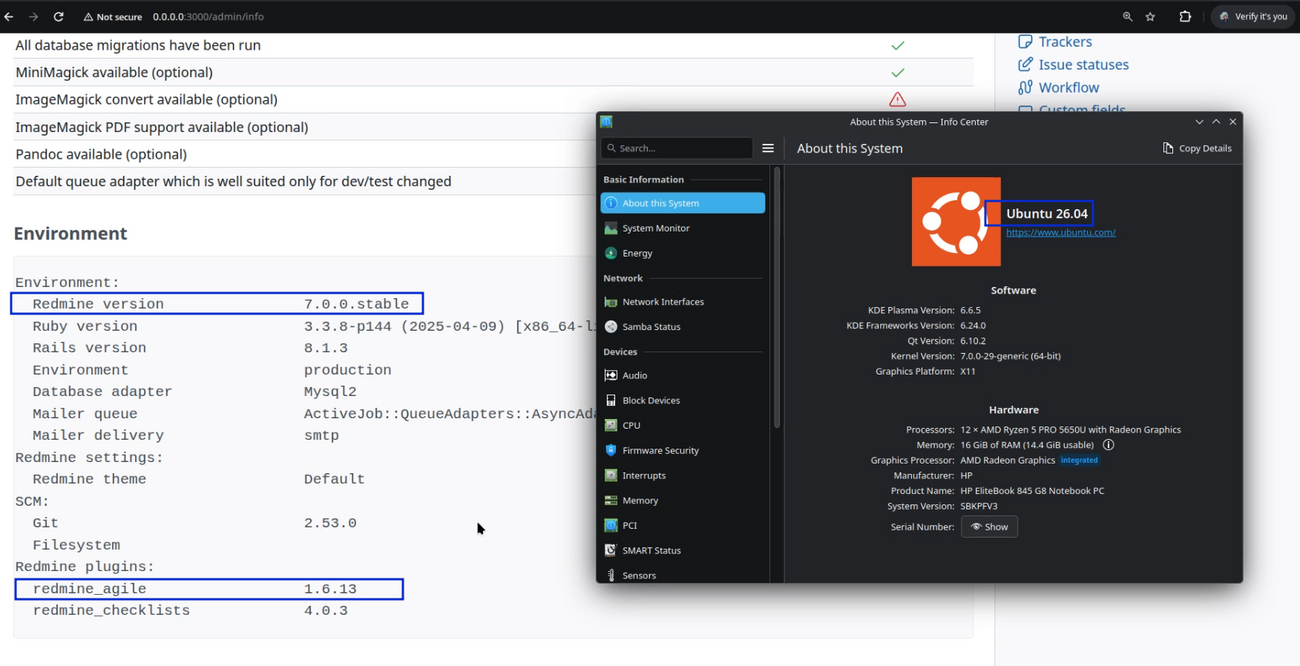Click the Info Center window app icon

(x=606, y=122)
